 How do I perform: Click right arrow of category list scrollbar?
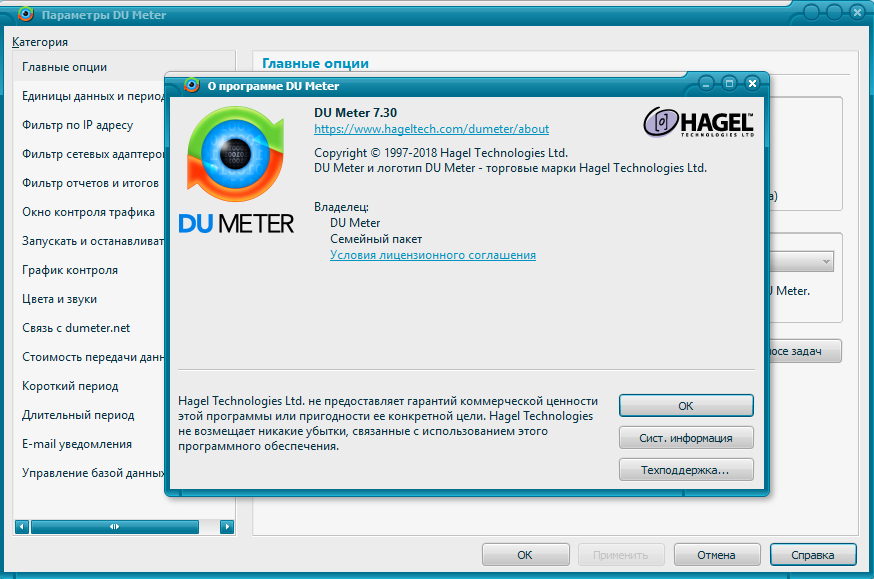click(227, 527)
